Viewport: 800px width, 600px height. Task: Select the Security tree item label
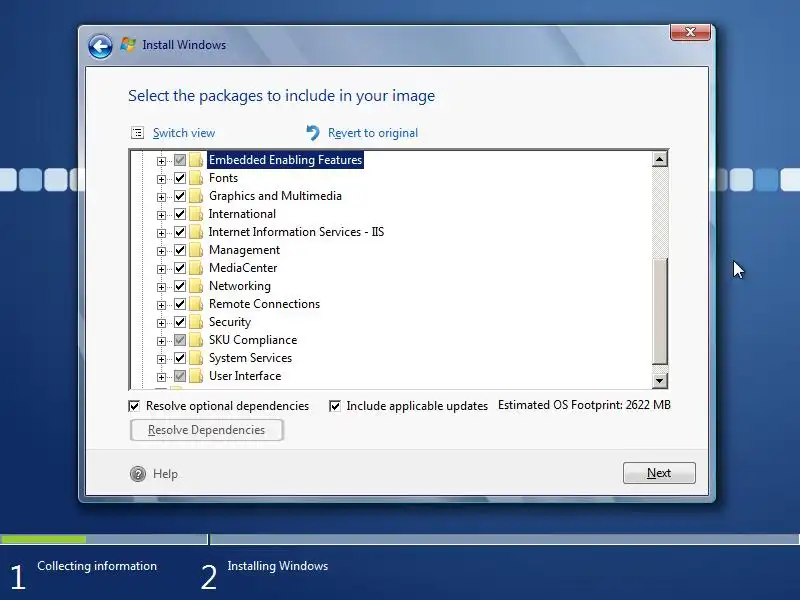tap(230, 322)
